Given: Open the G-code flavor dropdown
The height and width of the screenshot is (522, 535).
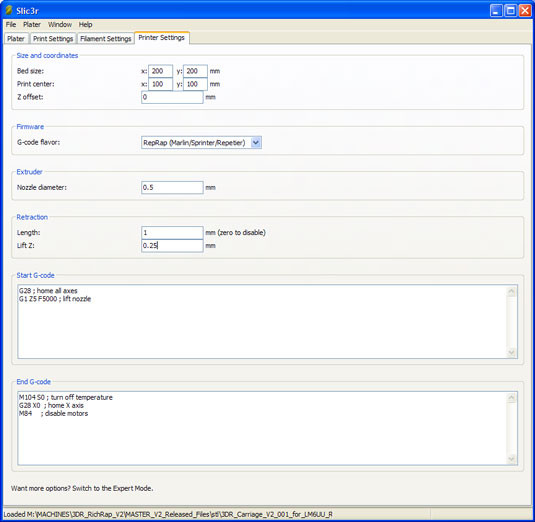Looking at the screenshot, I should point(201,143).
